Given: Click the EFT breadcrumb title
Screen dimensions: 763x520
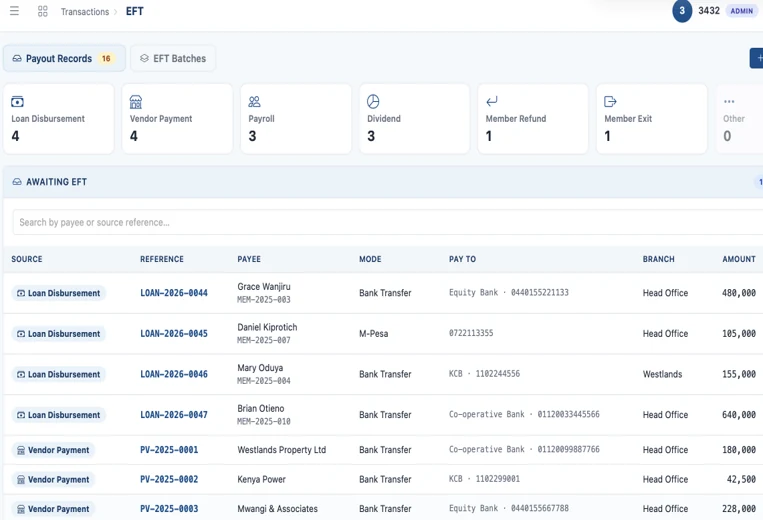Looking at the screenshot, I should click(135, 11).
